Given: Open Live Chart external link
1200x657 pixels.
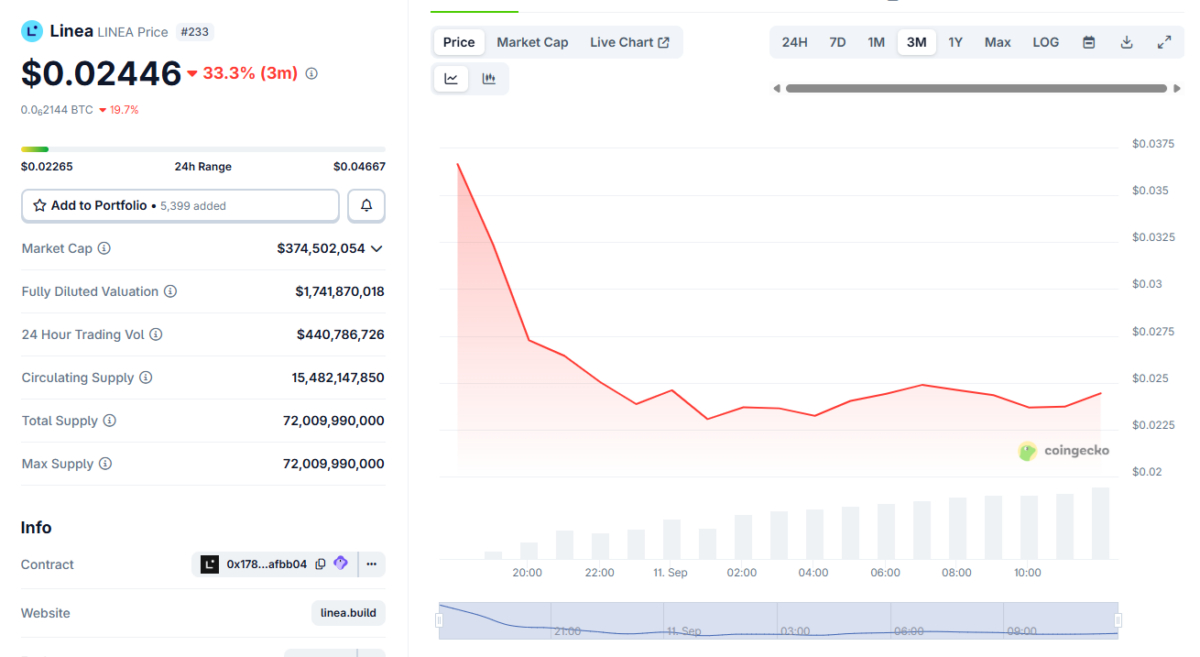Looking at the screenshot, I should coord(629,42).
